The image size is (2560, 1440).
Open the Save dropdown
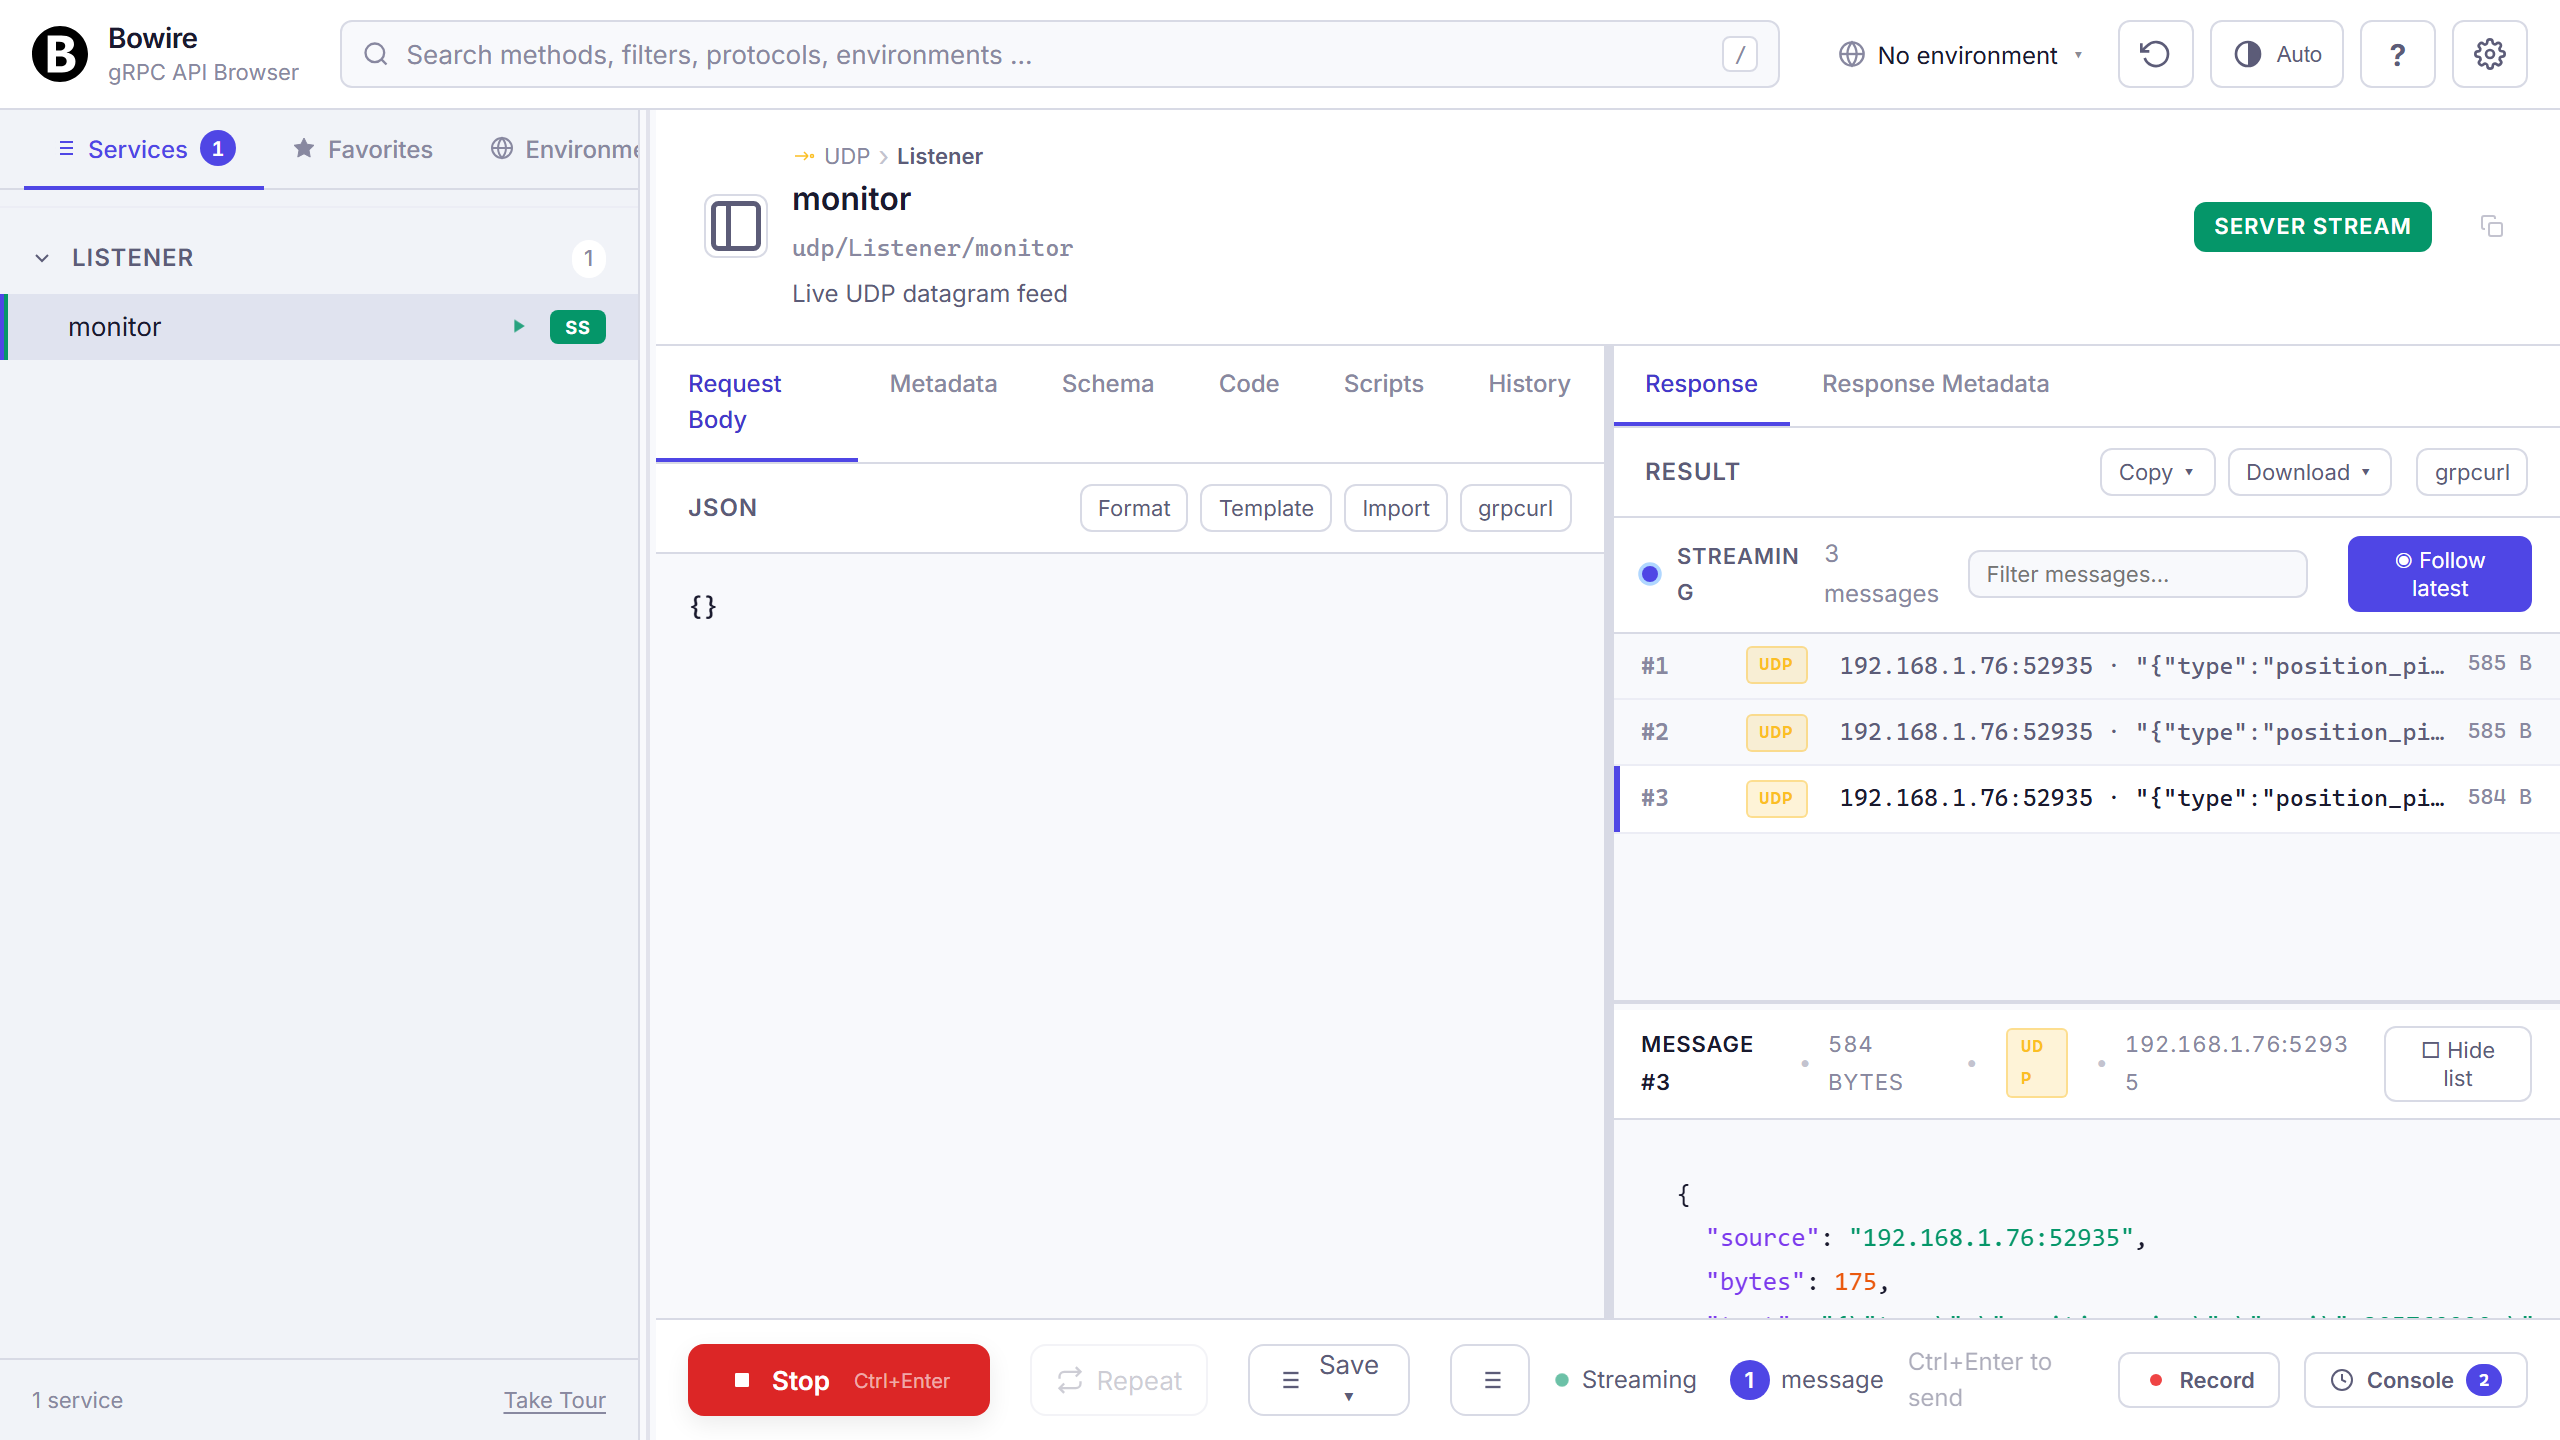(1329, 1380)
